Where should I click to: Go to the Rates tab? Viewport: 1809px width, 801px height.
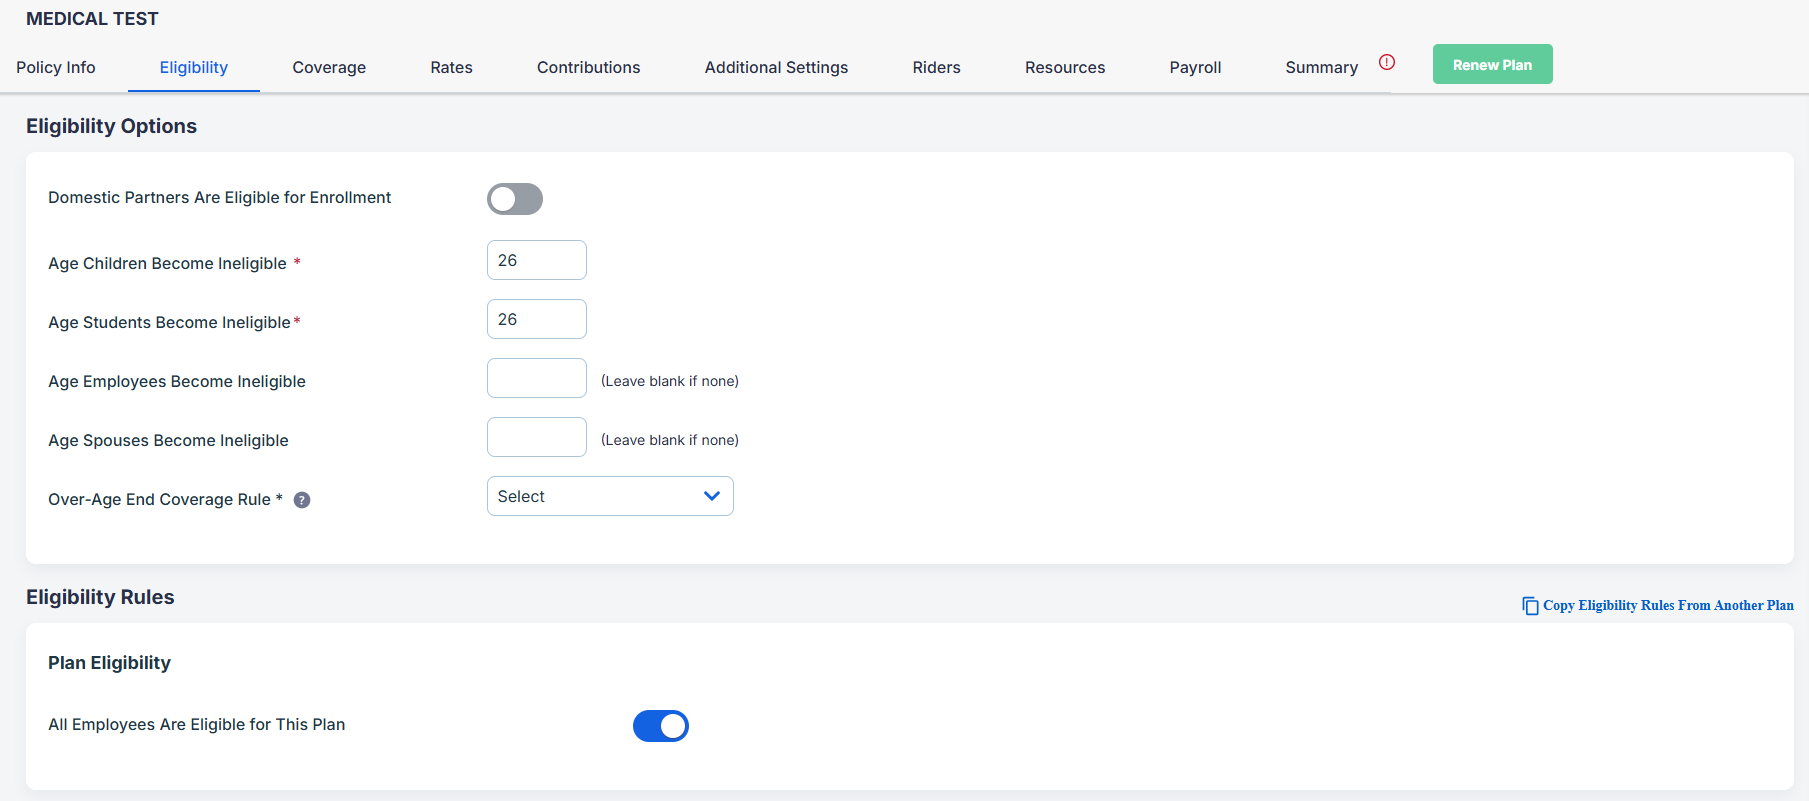coord(451,67)
